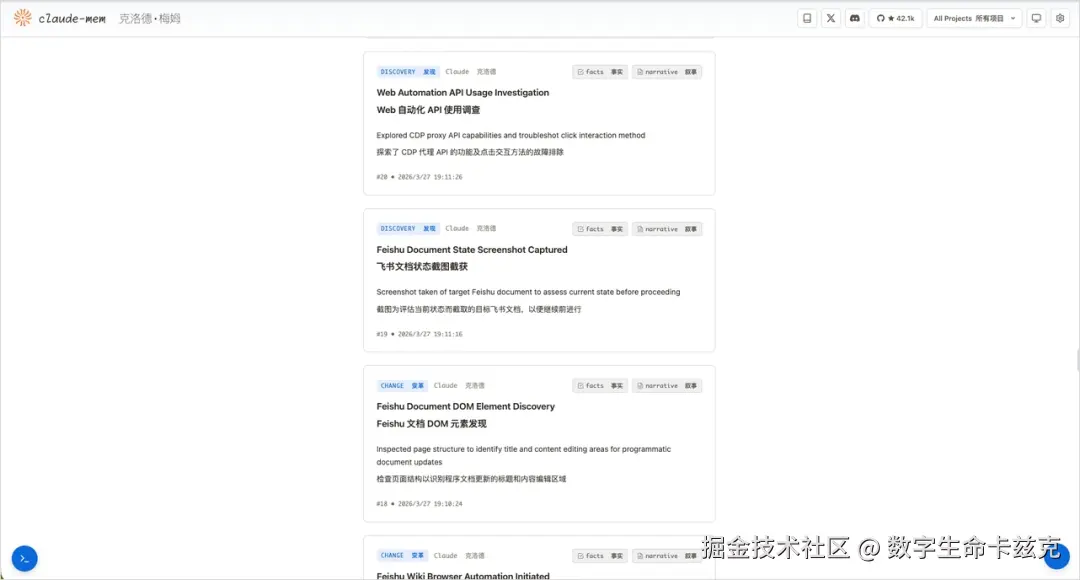The image size is (1080, 580).
Task: Click the mobile device view icon
Action: coord(807,18)
